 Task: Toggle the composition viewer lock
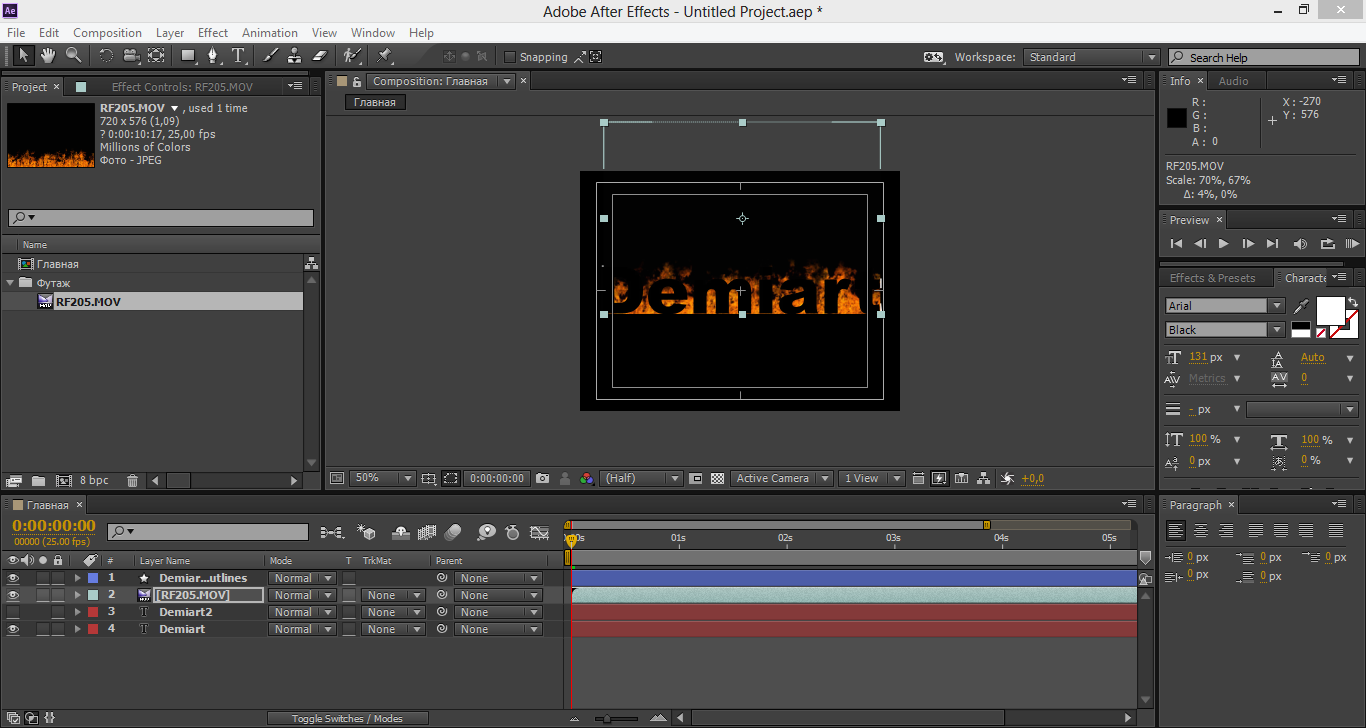[x=356, y=81]
